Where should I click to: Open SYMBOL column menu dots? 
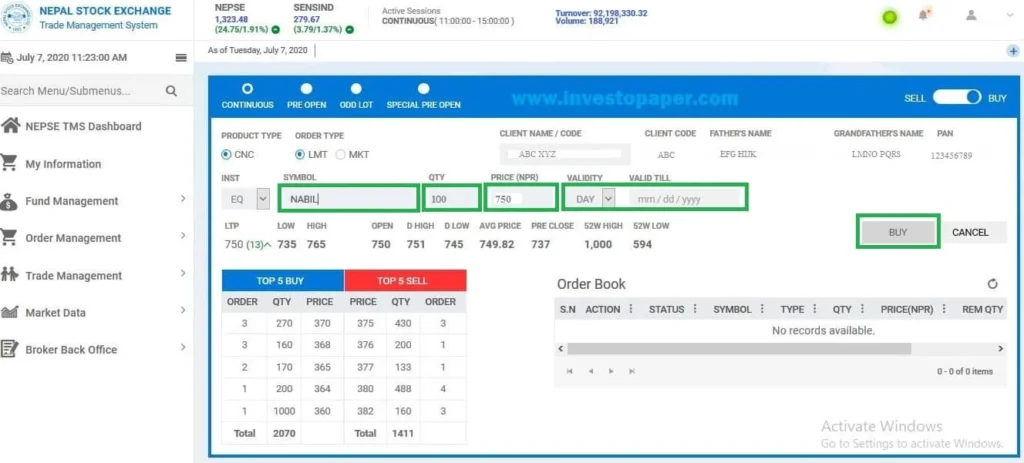point(762,309)
